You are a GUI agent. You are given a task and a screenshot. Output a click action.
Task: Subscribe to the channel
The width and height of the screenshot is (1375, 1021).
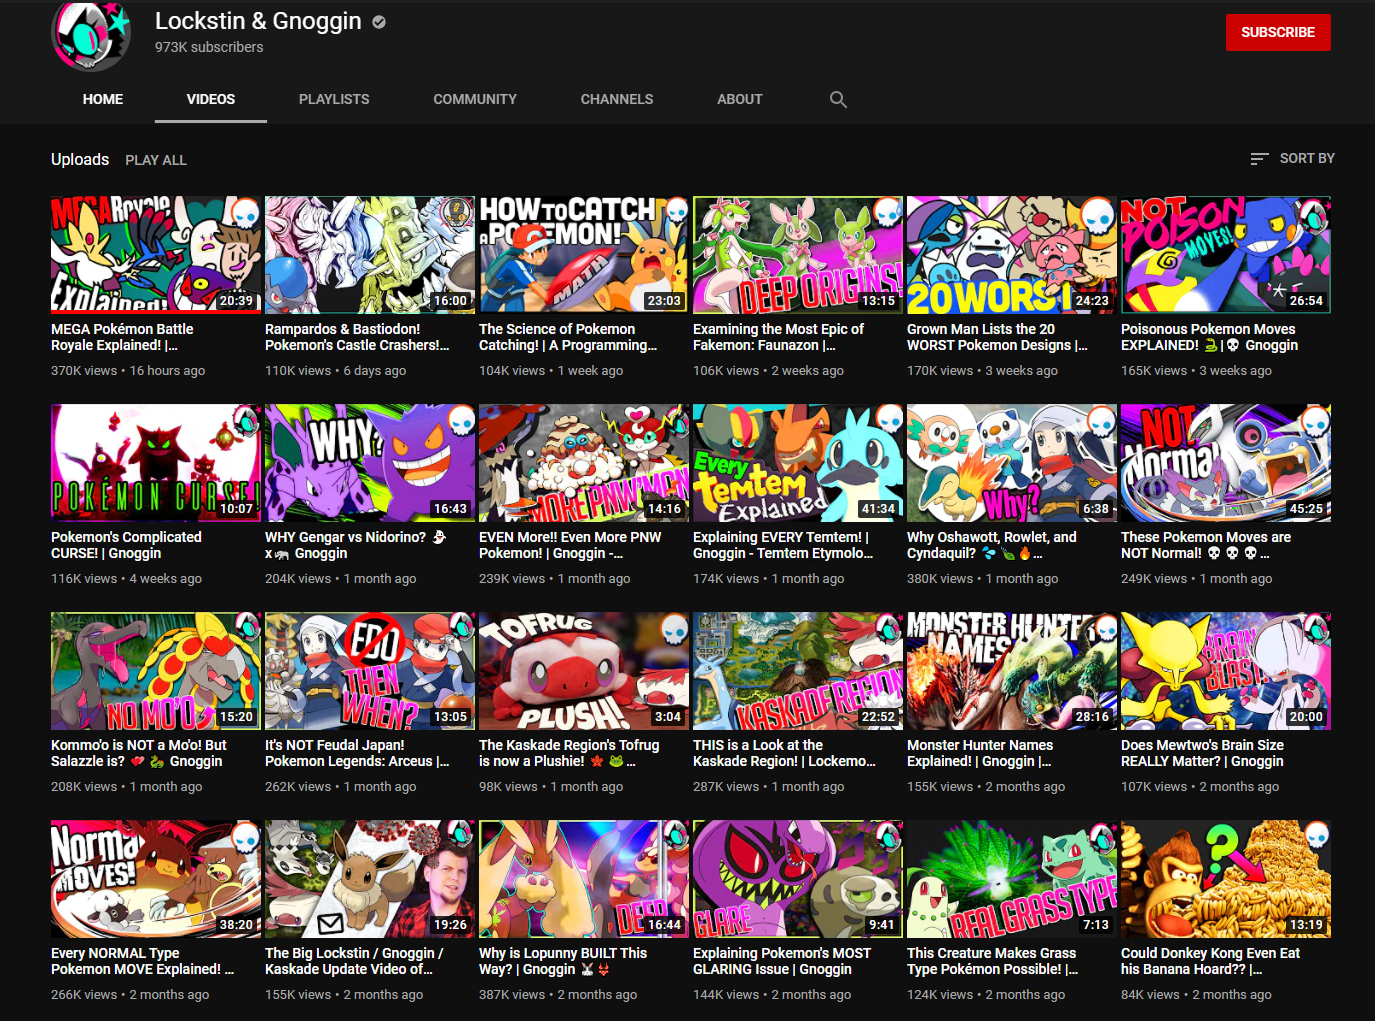pos(1278,32)
